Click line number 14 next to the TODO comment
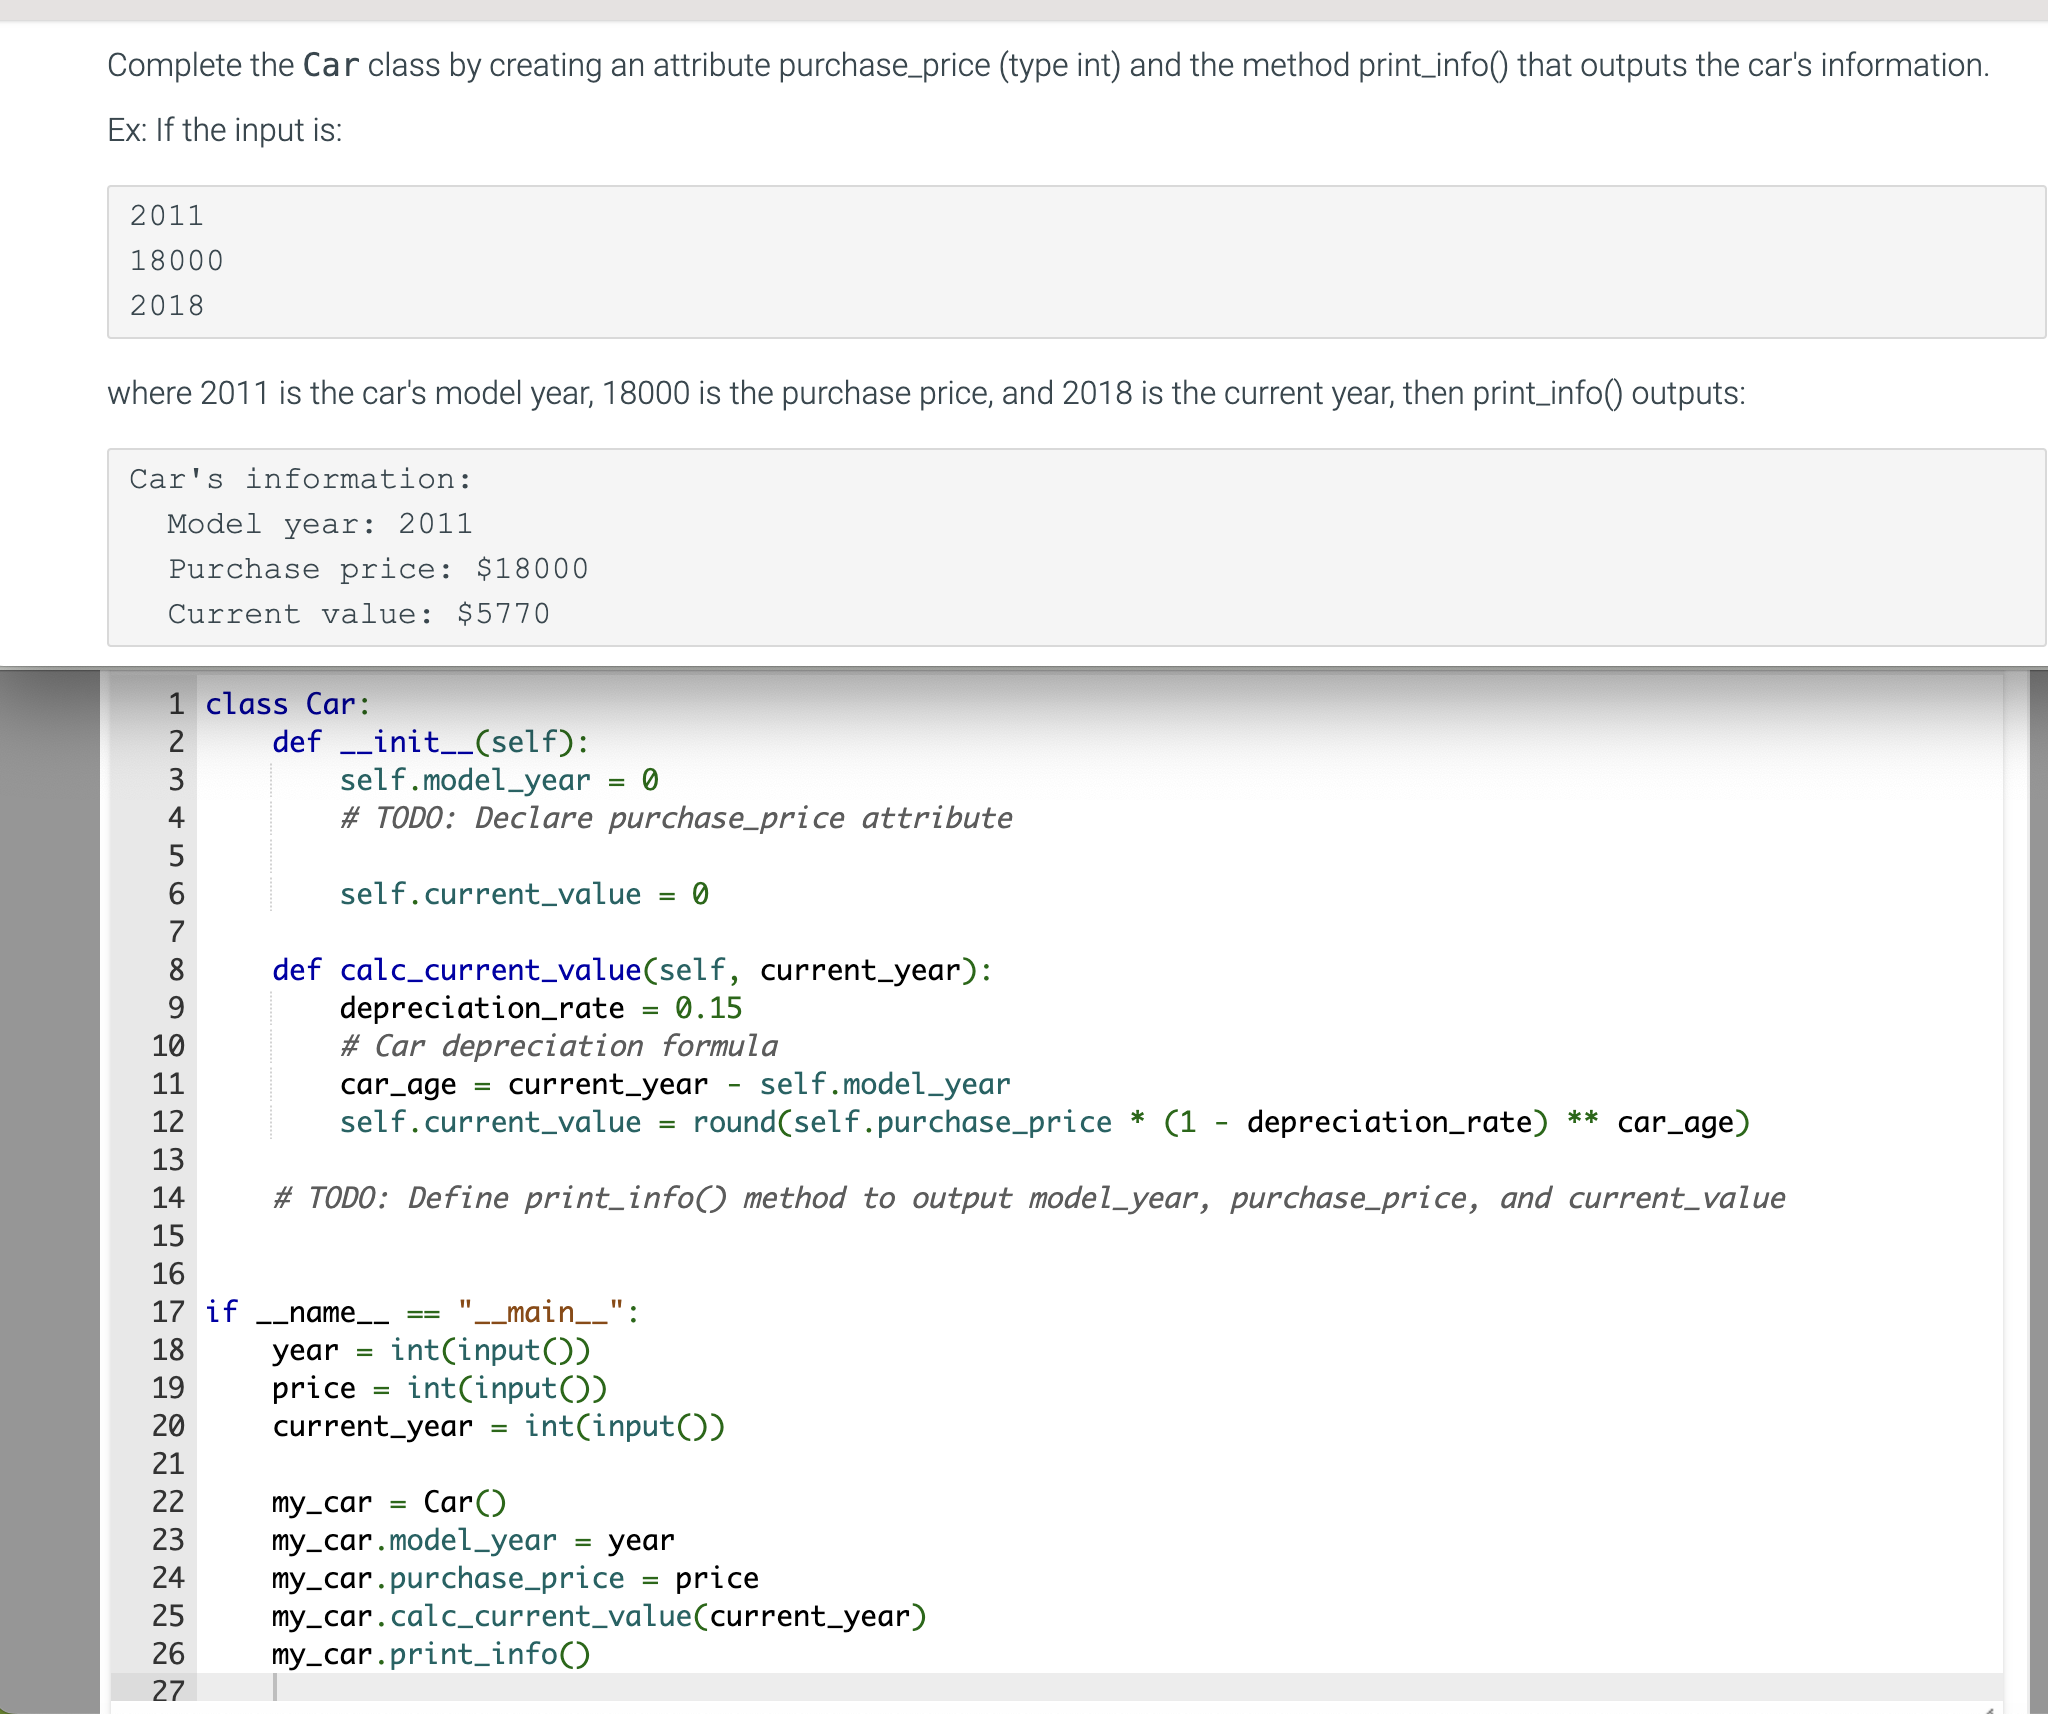This screenshot has width=2048, height=1714. tap(170, 1198)
